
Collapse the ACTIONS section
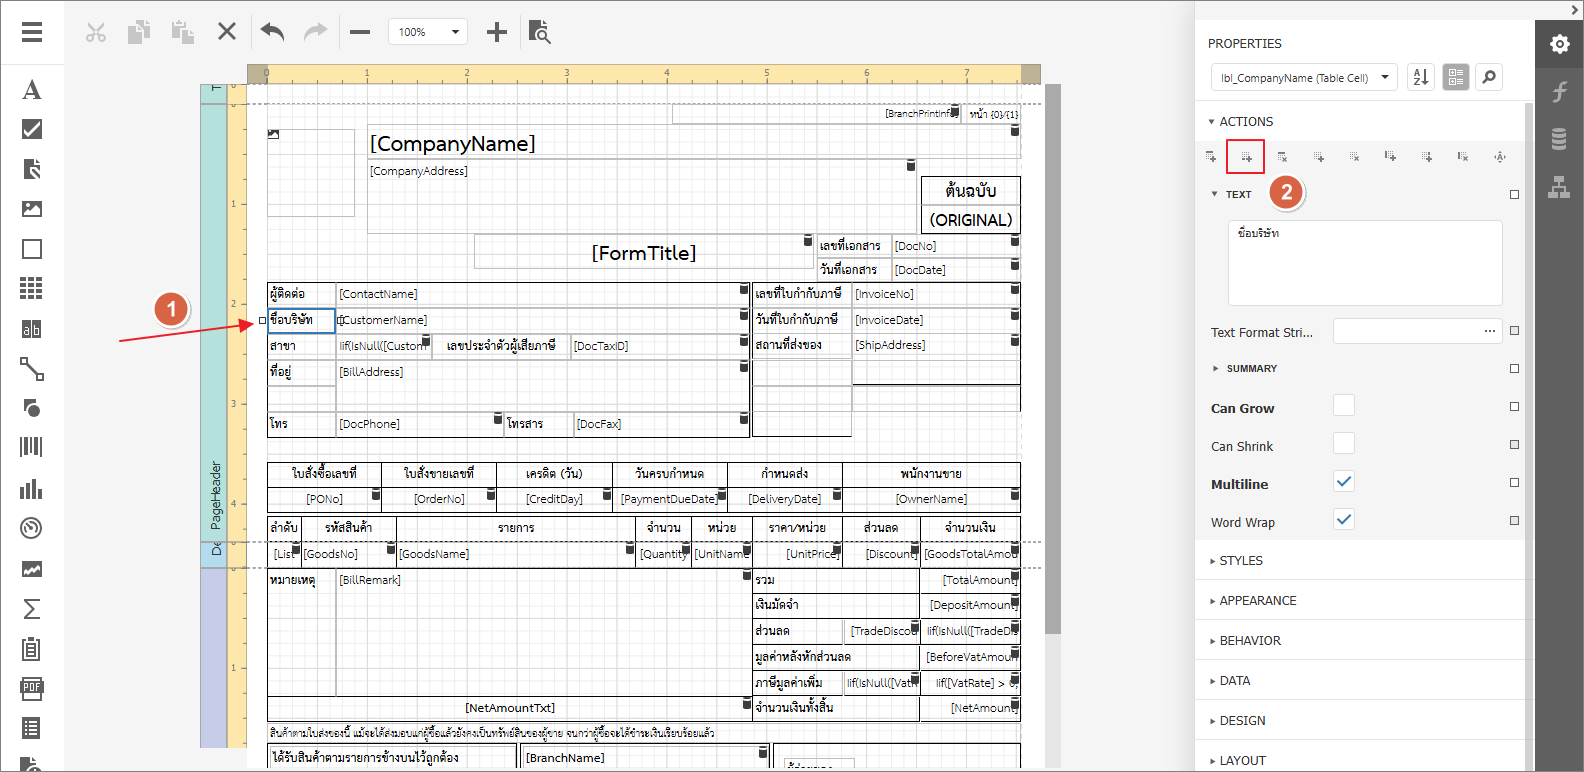(1241, 122)
